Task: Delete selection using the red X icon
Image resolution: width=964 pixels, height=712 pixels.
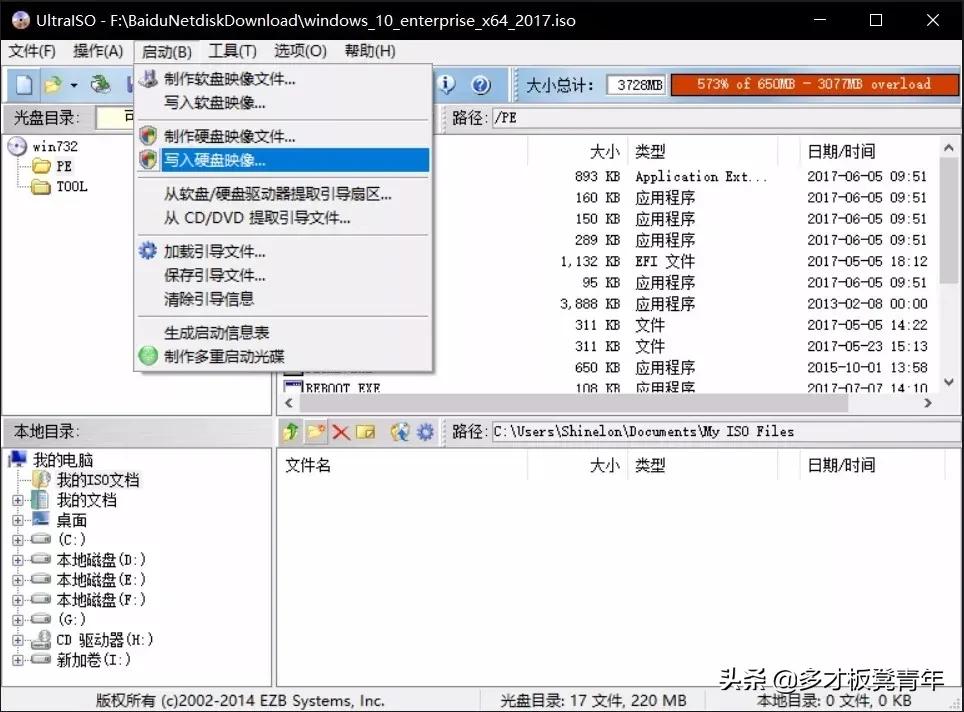Action: pos(342,431)
